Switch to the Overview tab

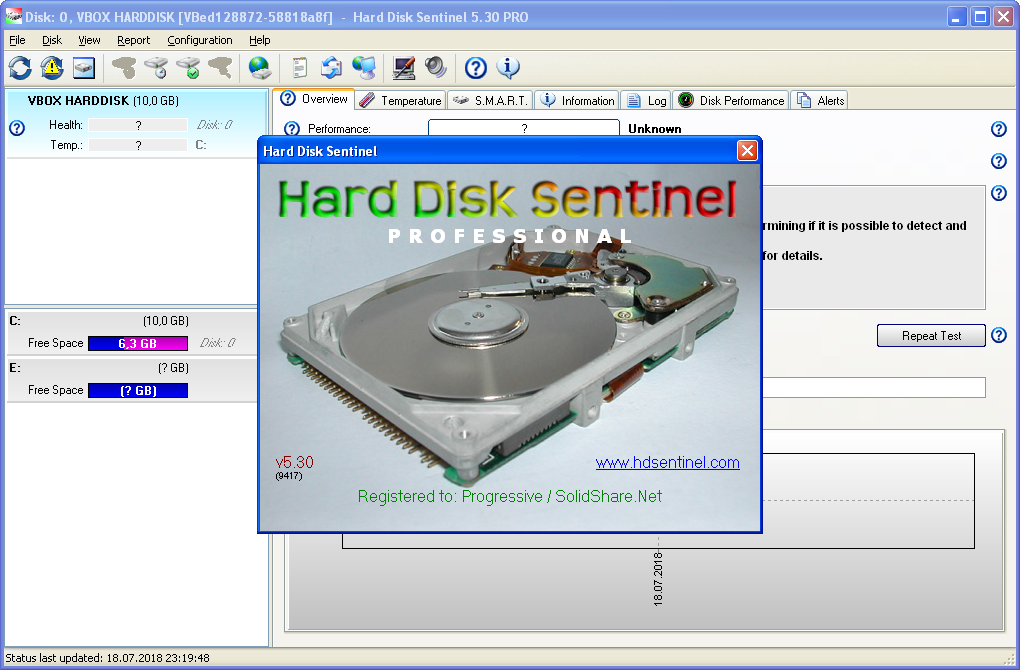pos(314,99)
